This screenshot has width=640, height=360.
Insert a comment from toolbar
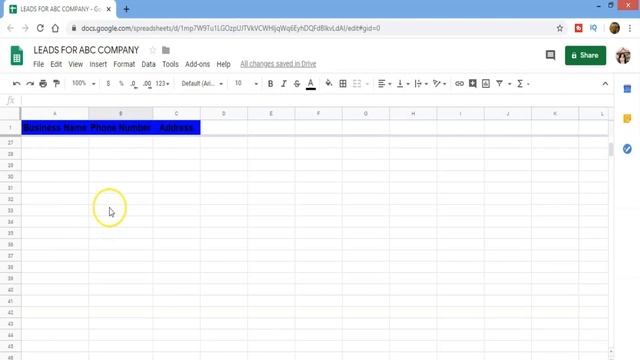coord(473,84)
